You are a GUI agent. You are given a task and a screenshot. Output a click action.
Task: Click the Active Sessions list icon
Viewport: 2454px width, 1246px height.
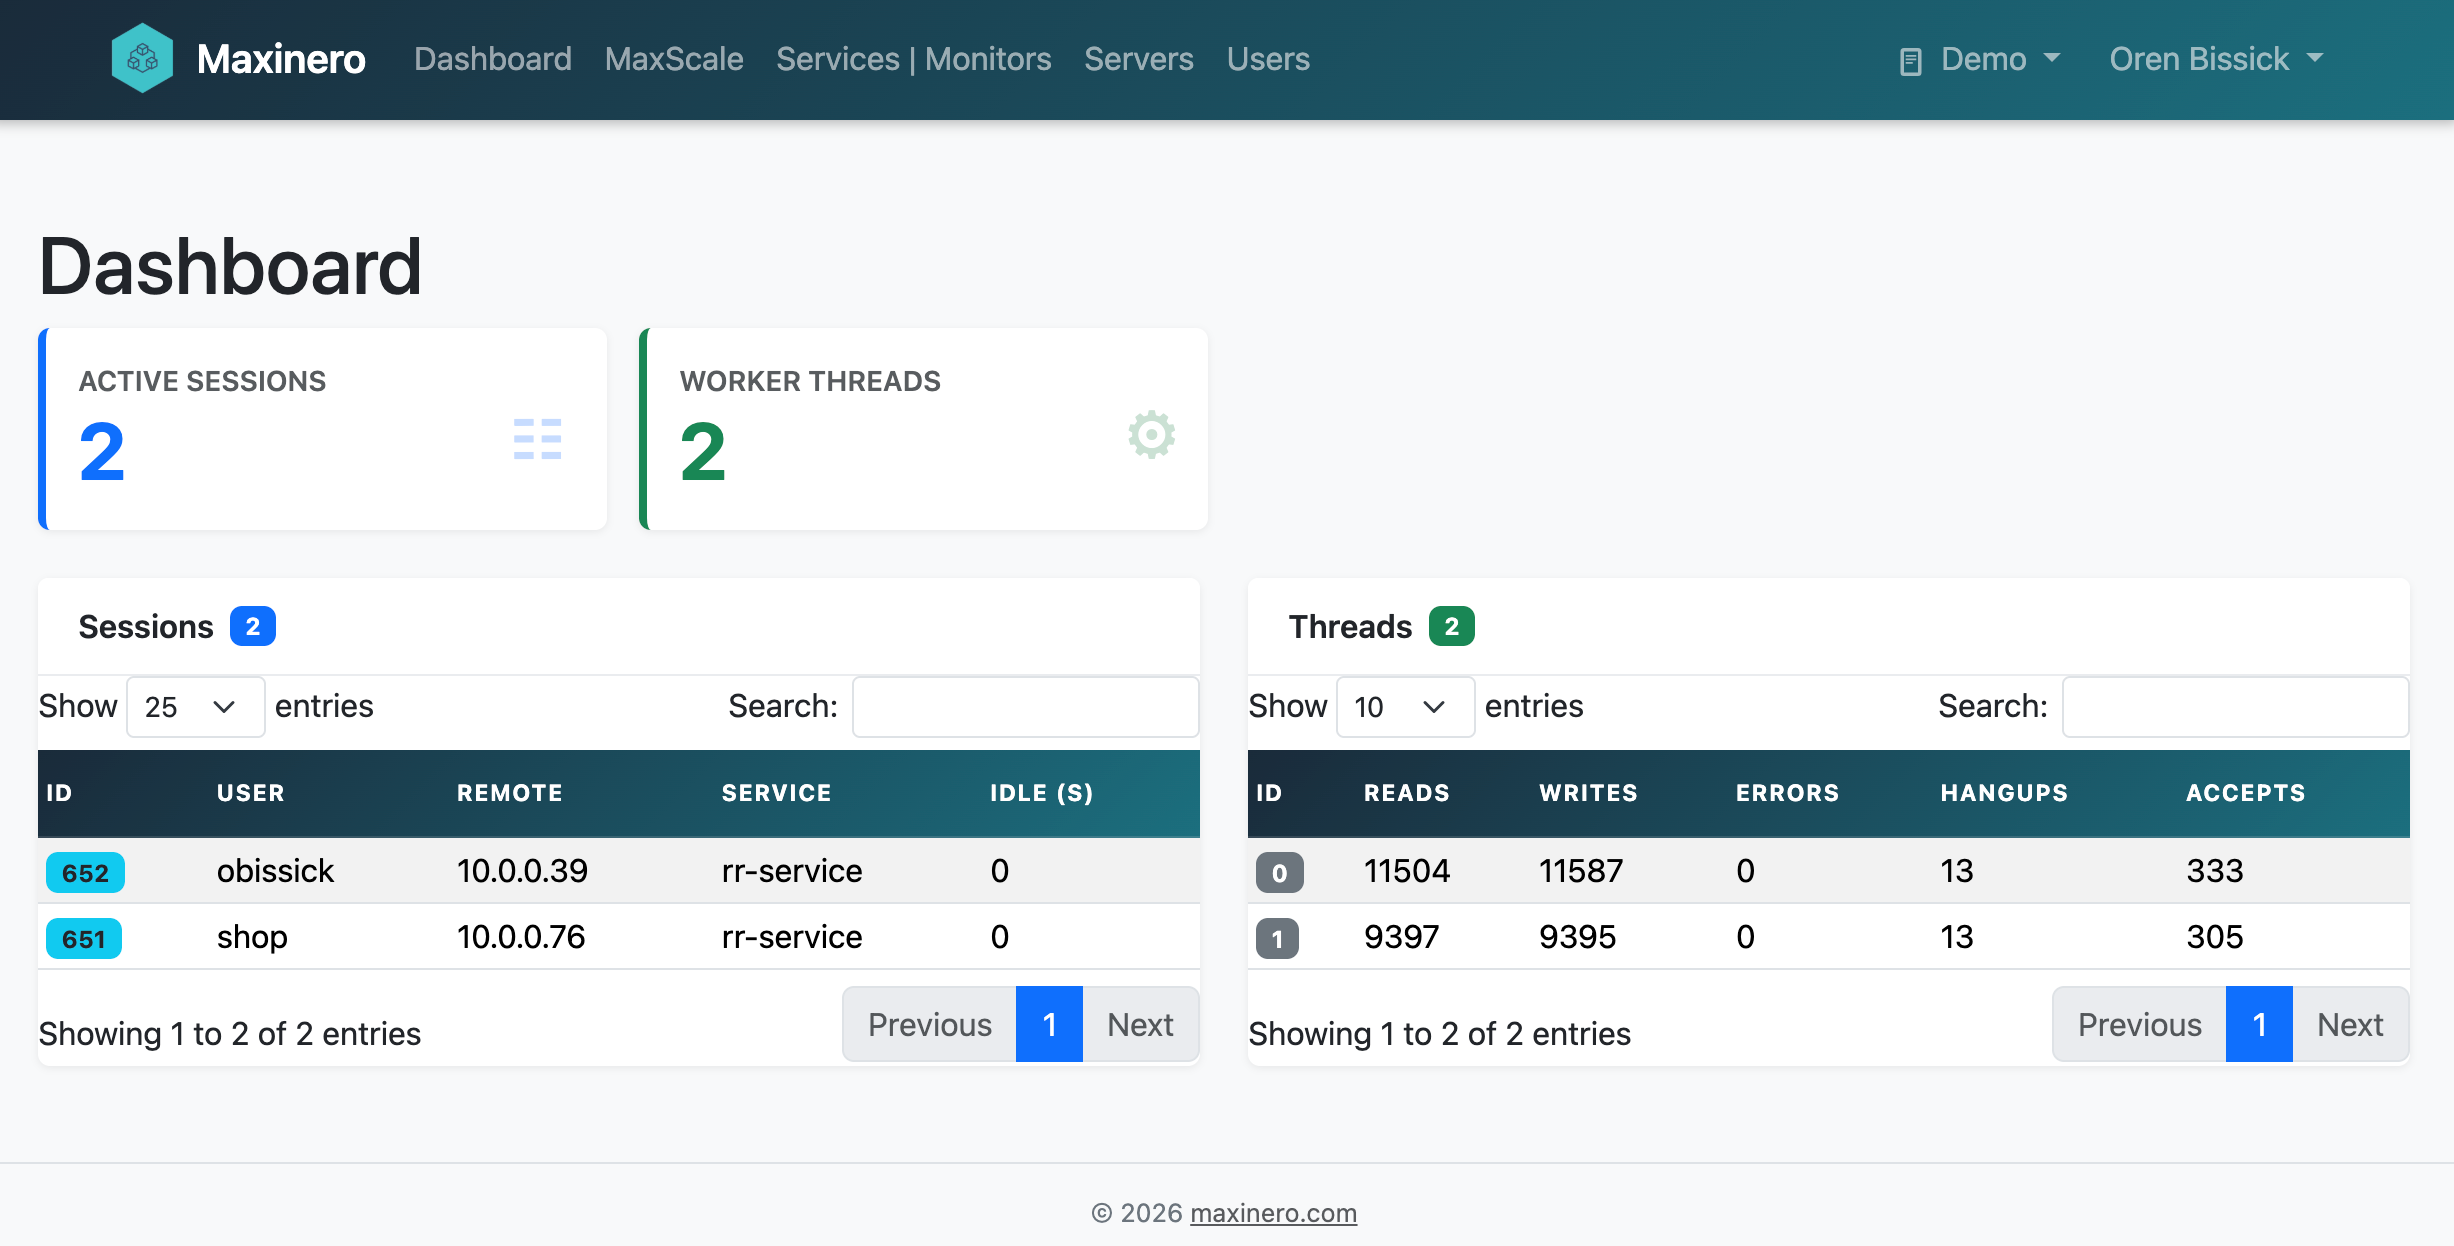click(537, 439)
